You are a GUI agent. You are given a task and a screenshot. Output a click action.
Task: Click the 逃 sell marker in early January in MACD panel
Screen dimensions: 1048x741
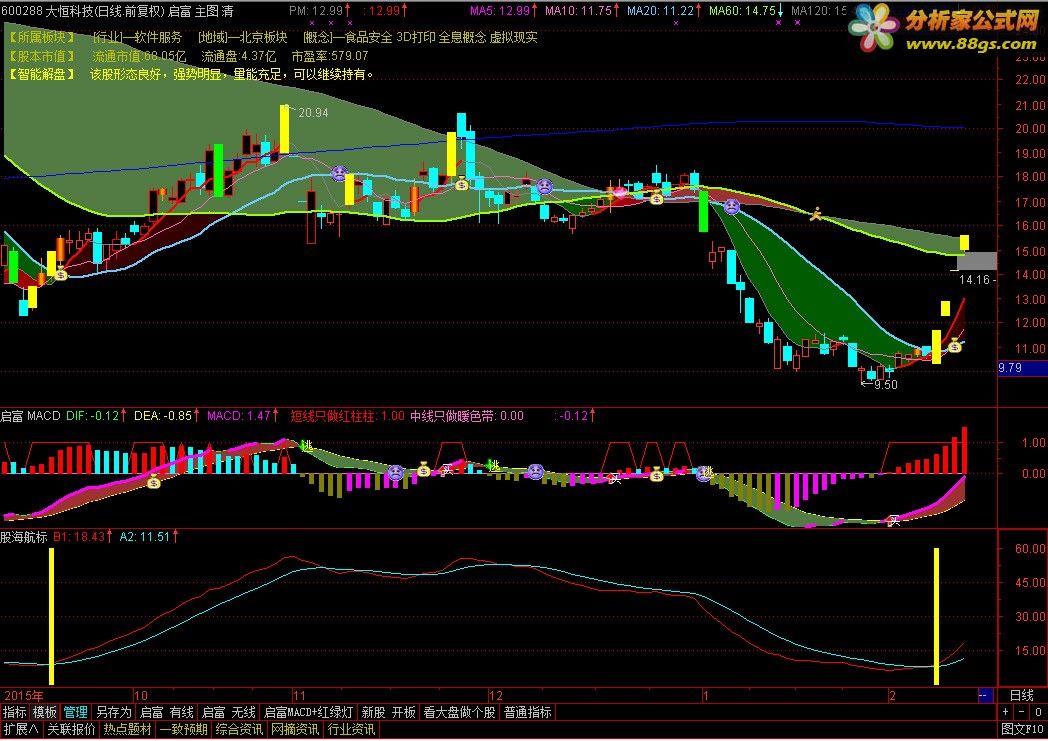706,472
